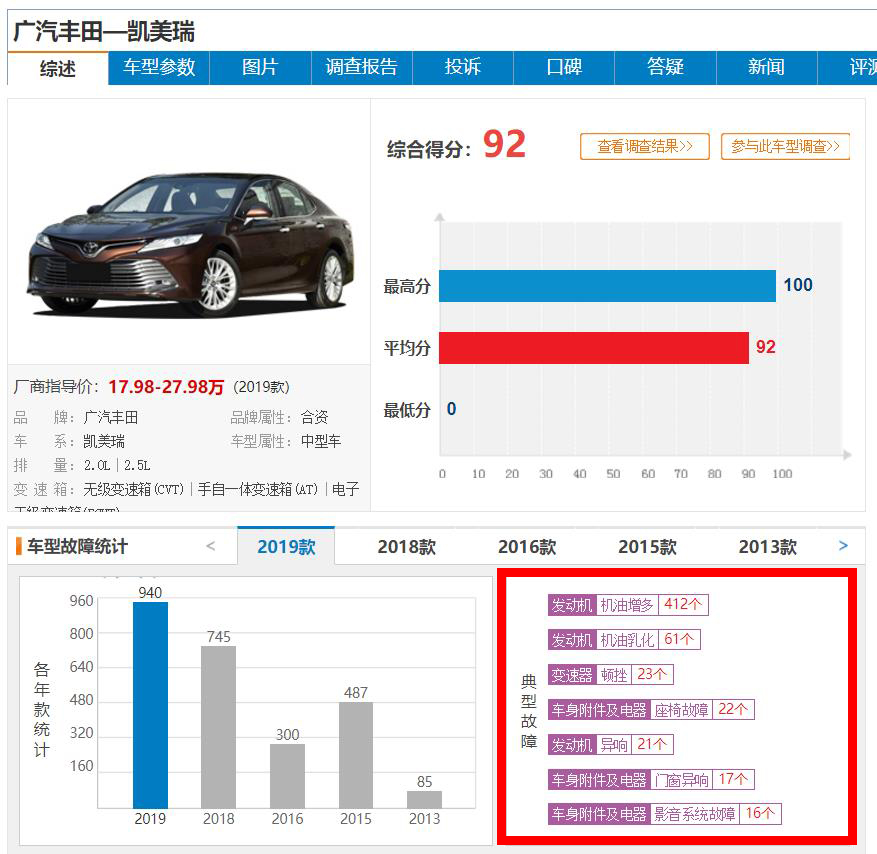
Task: Click the 查看调查结果>> button
Action: 645,147
